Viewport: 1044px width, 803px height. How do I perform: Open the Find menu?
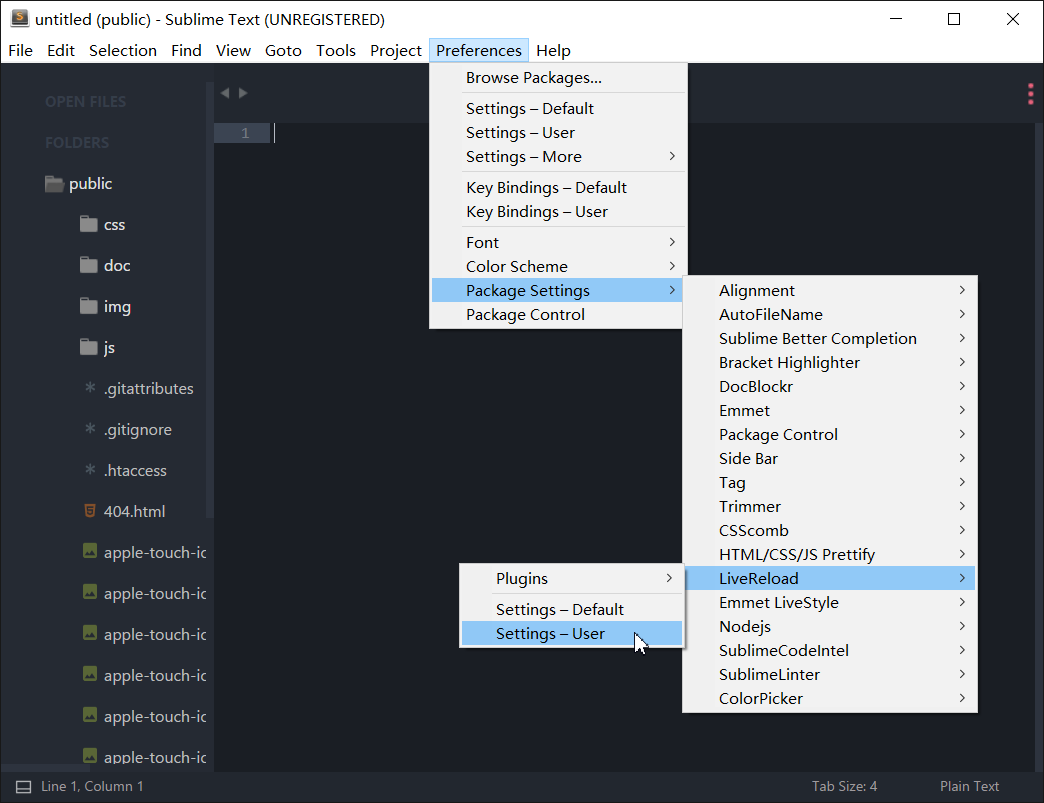pyautogui.click(x=186, y=51)
